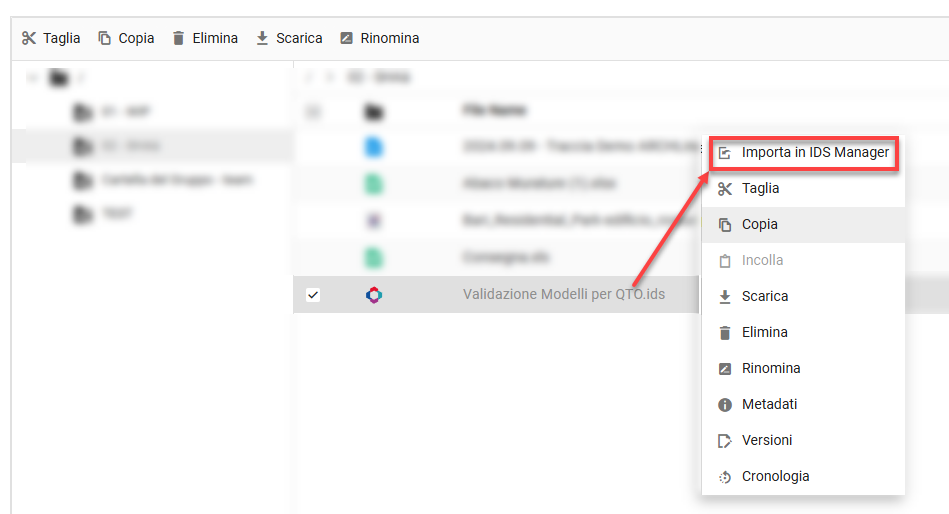Select Importa in IDS Manager menu entry
Image resolution: width=949 pixels, height=514 pixels.
814,153
